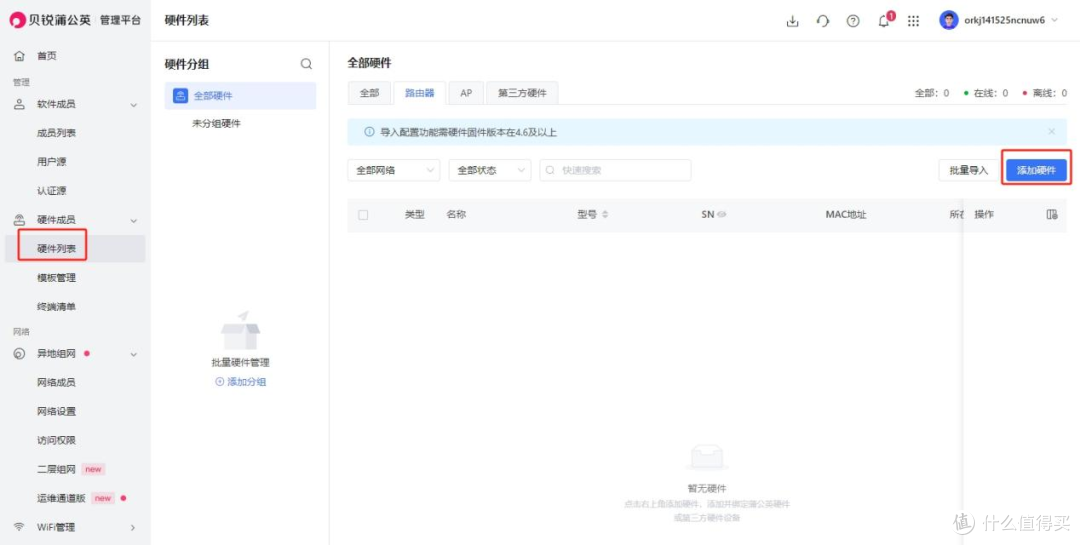Sort by 型号 column arrows
This screenshot has width=1080, height=545.
(605, 215)
